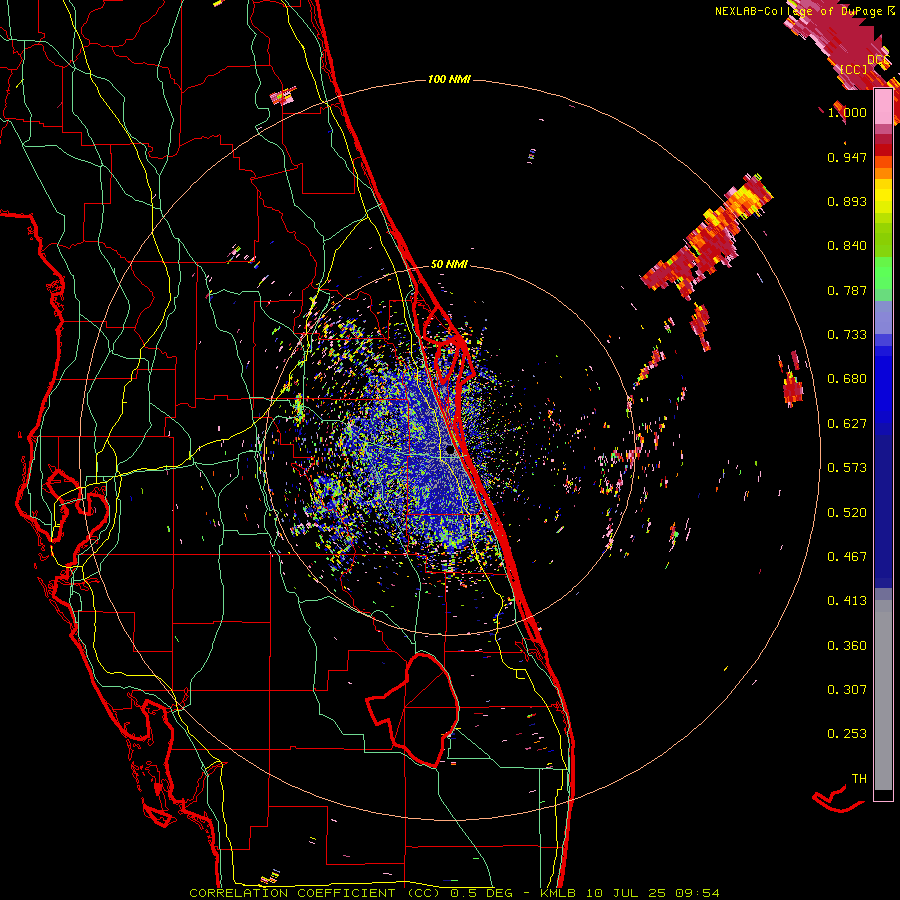Click the TH threshold label on legend
The image size is (900, 900).
[x=859, y=779]
